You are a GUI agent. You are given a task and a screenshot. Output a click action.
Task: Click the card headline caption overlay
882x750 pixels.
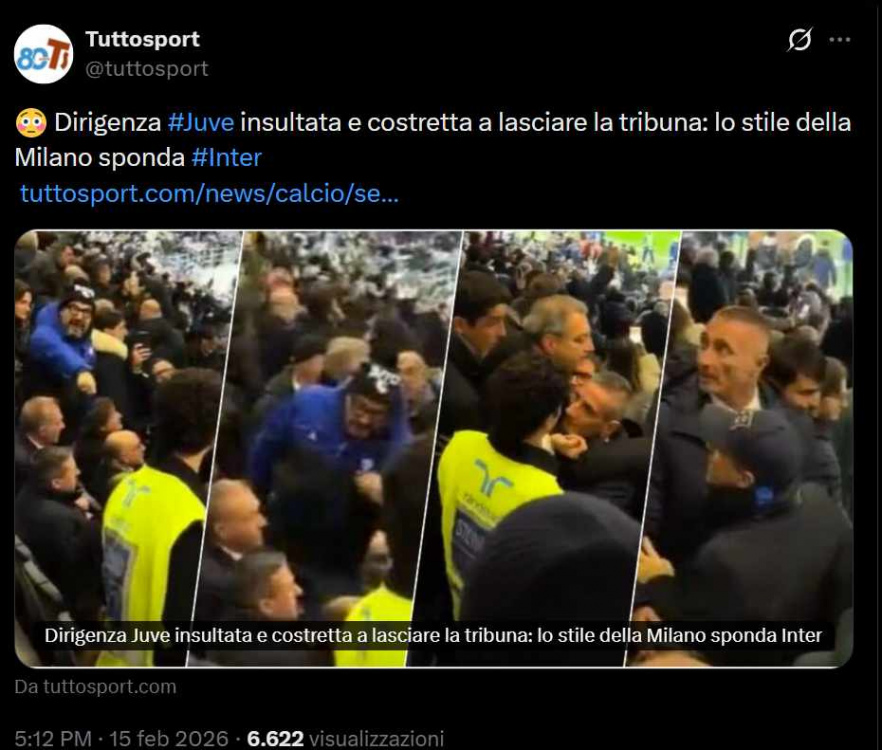[x=433, y=635]
